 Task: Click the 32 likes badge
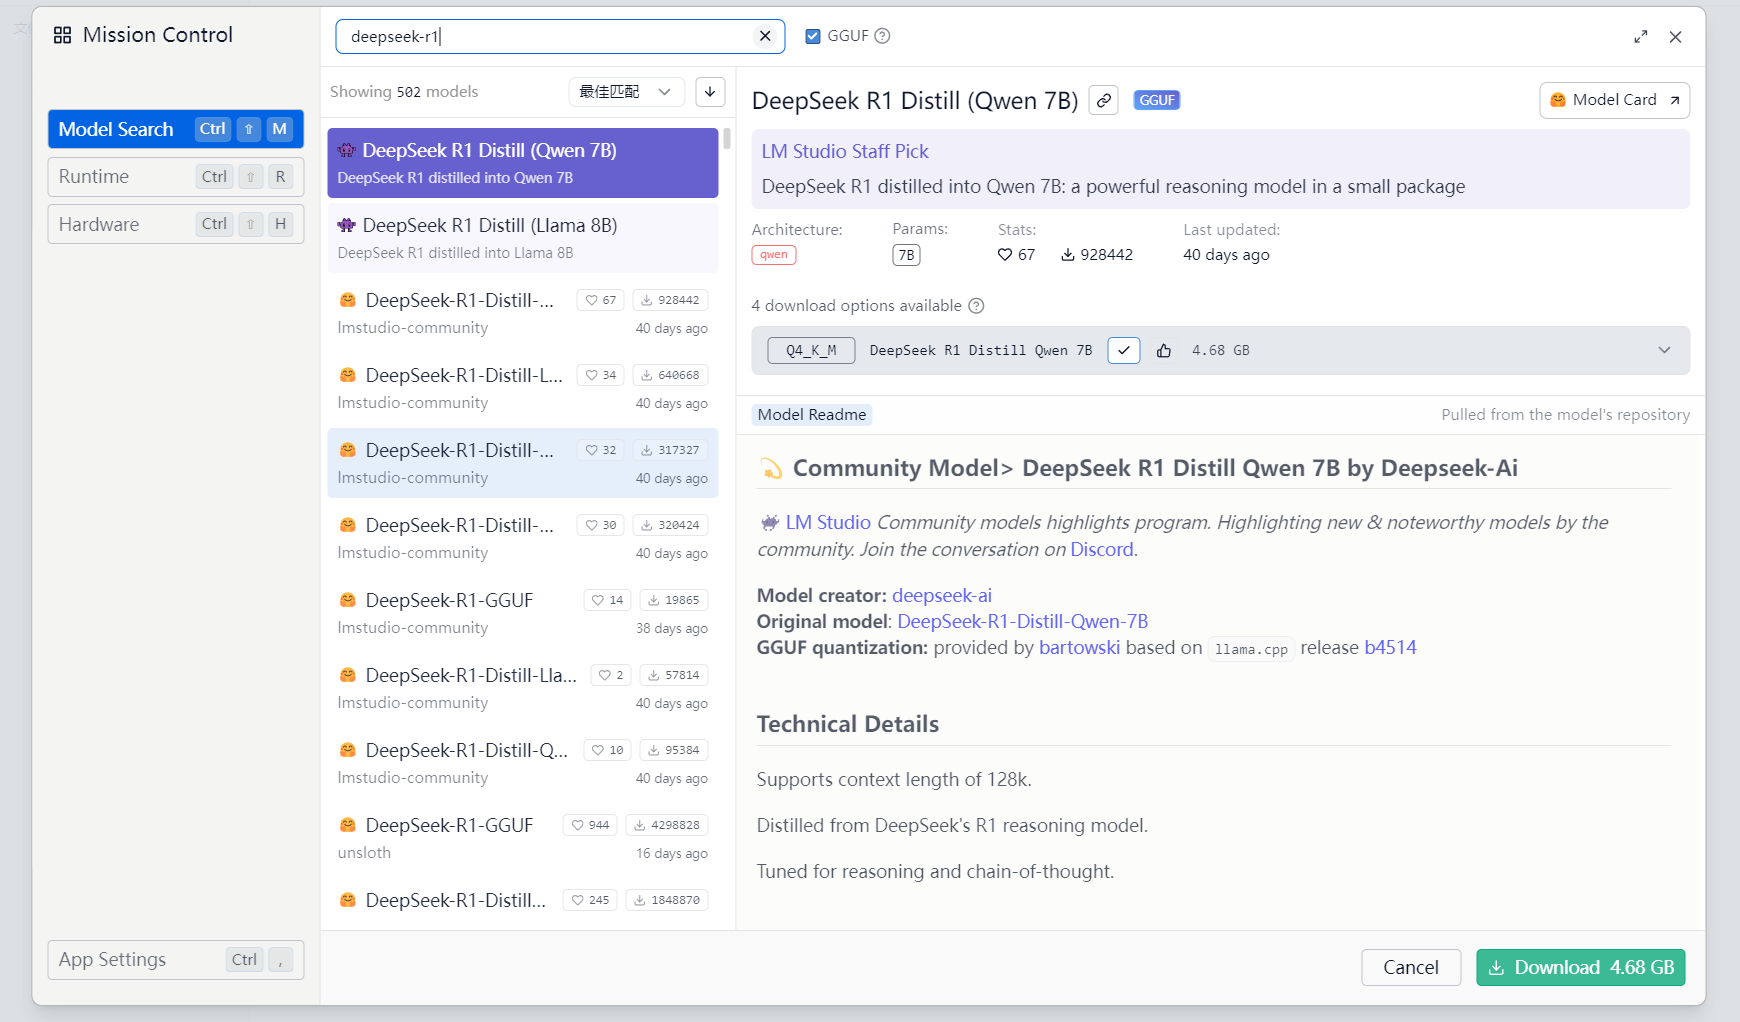[x=601, y=450]
